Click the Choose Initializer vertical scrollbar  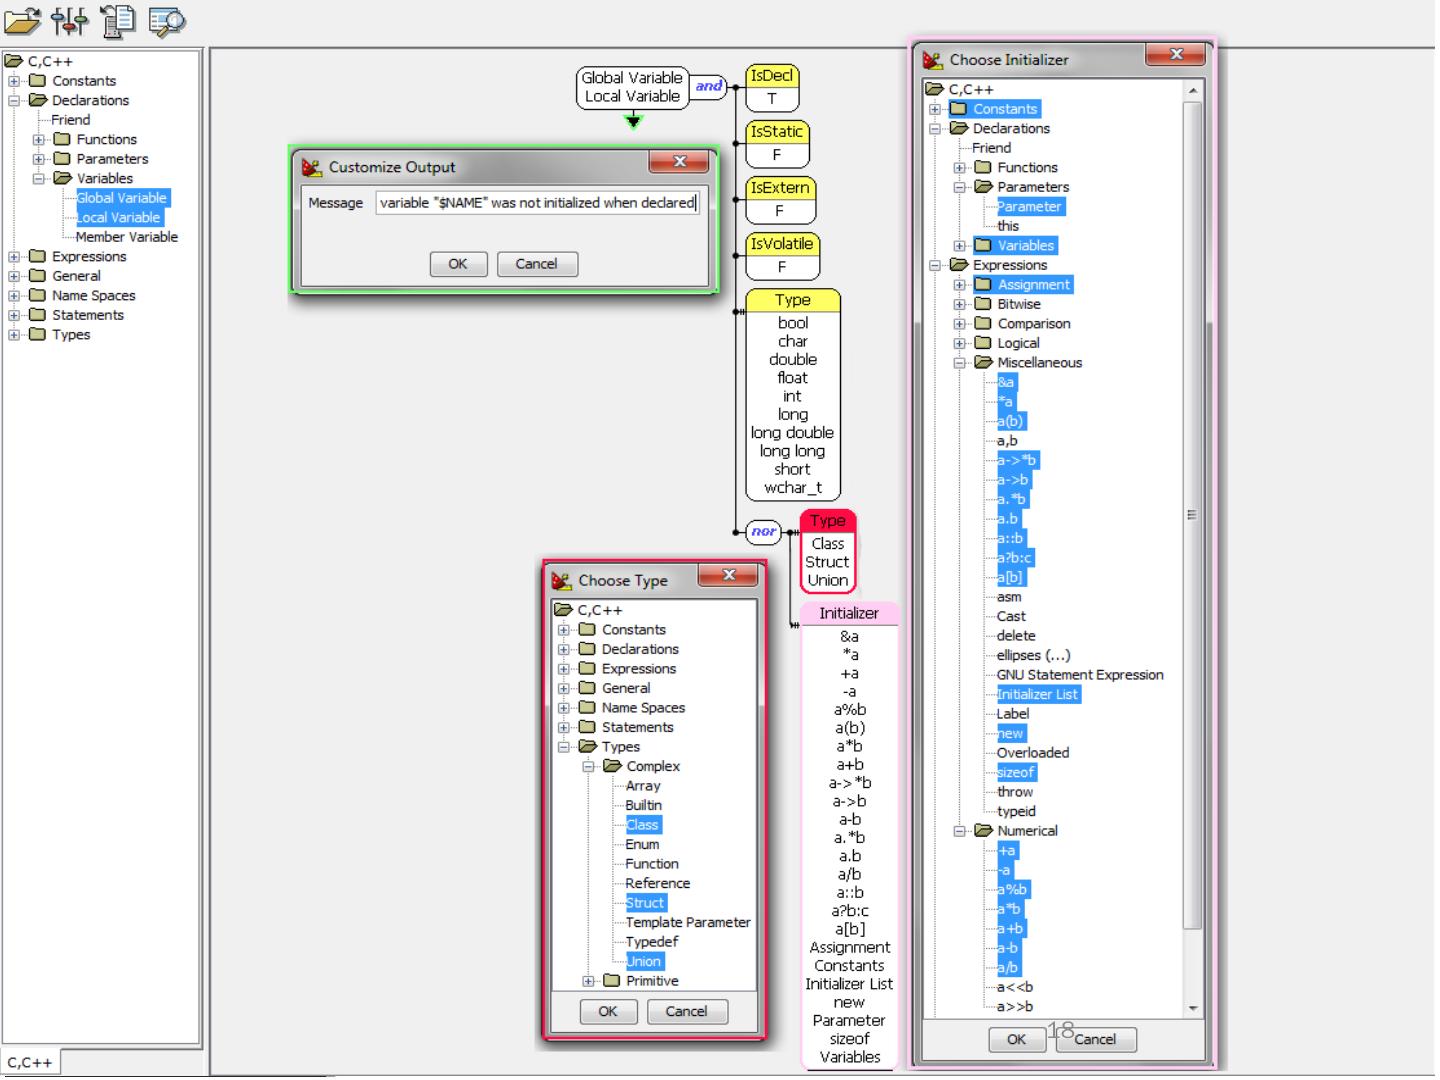[x=1192, y=515]
